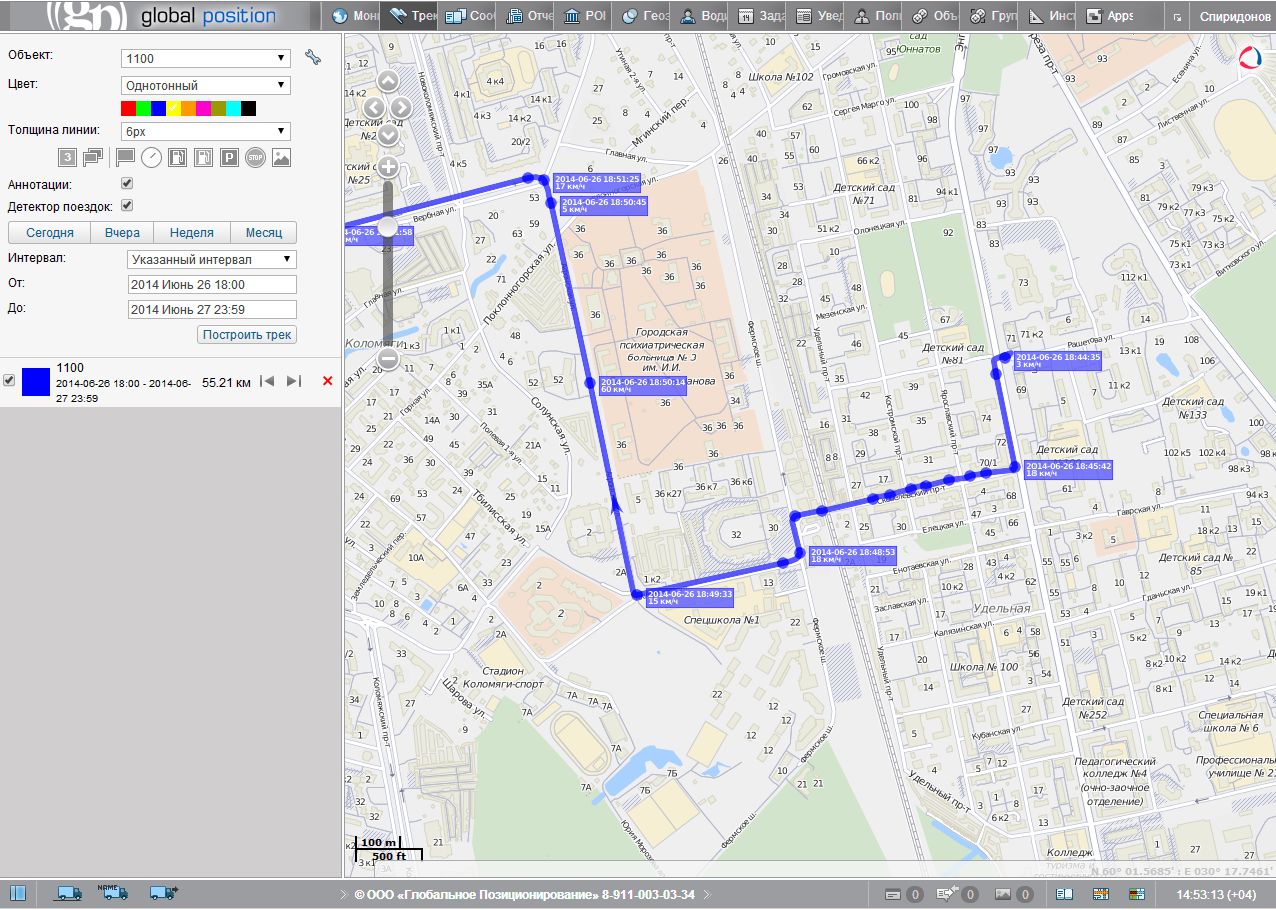Open the Объект dropdown showing 1100
Screen dimensions: 1276x910
(x=206, y=59)
